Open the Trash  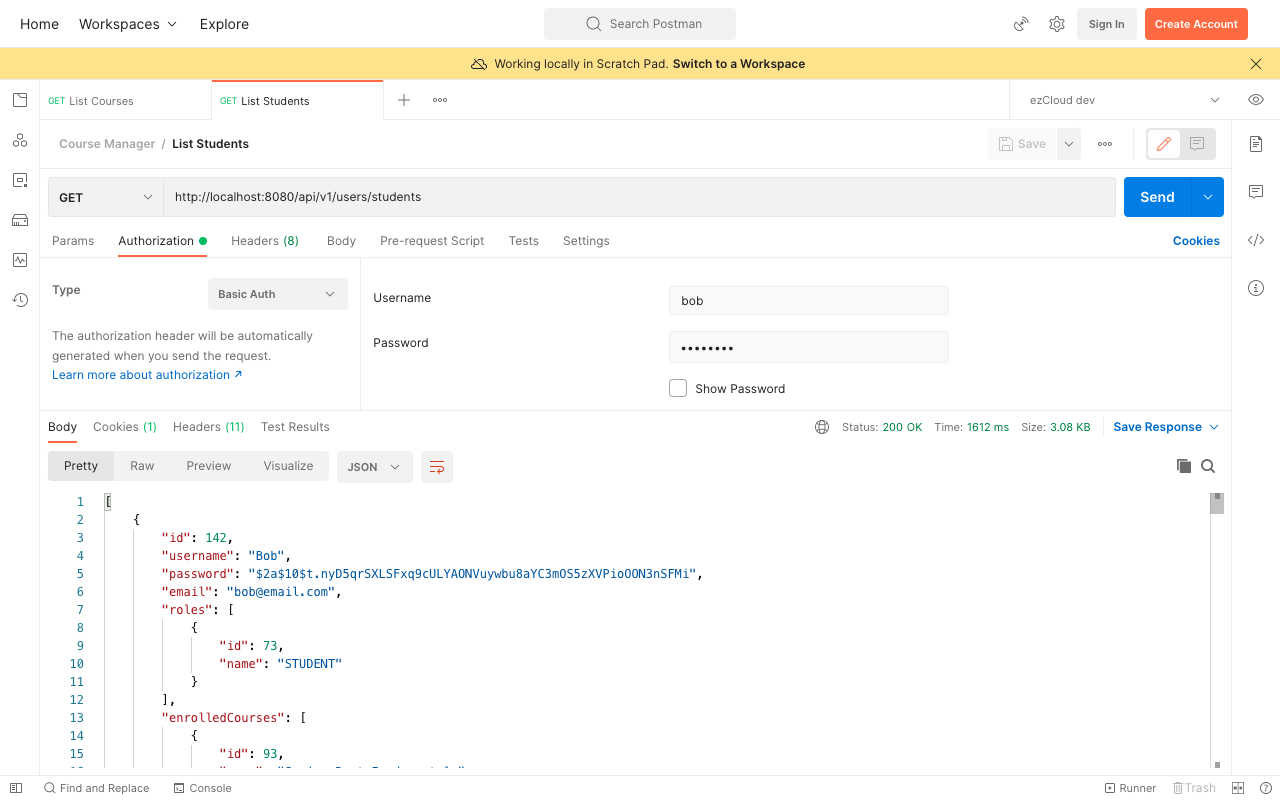(1194, 788)
